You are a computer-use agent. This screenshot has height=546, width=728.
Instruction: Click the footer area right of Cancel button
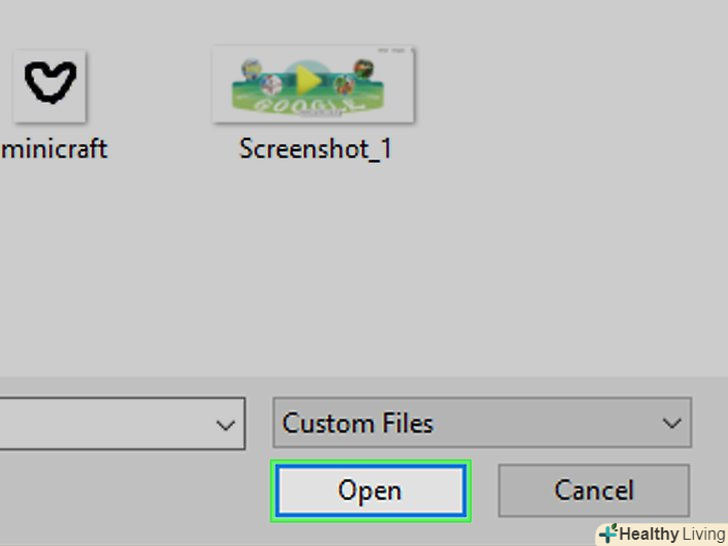pos(709,490)
